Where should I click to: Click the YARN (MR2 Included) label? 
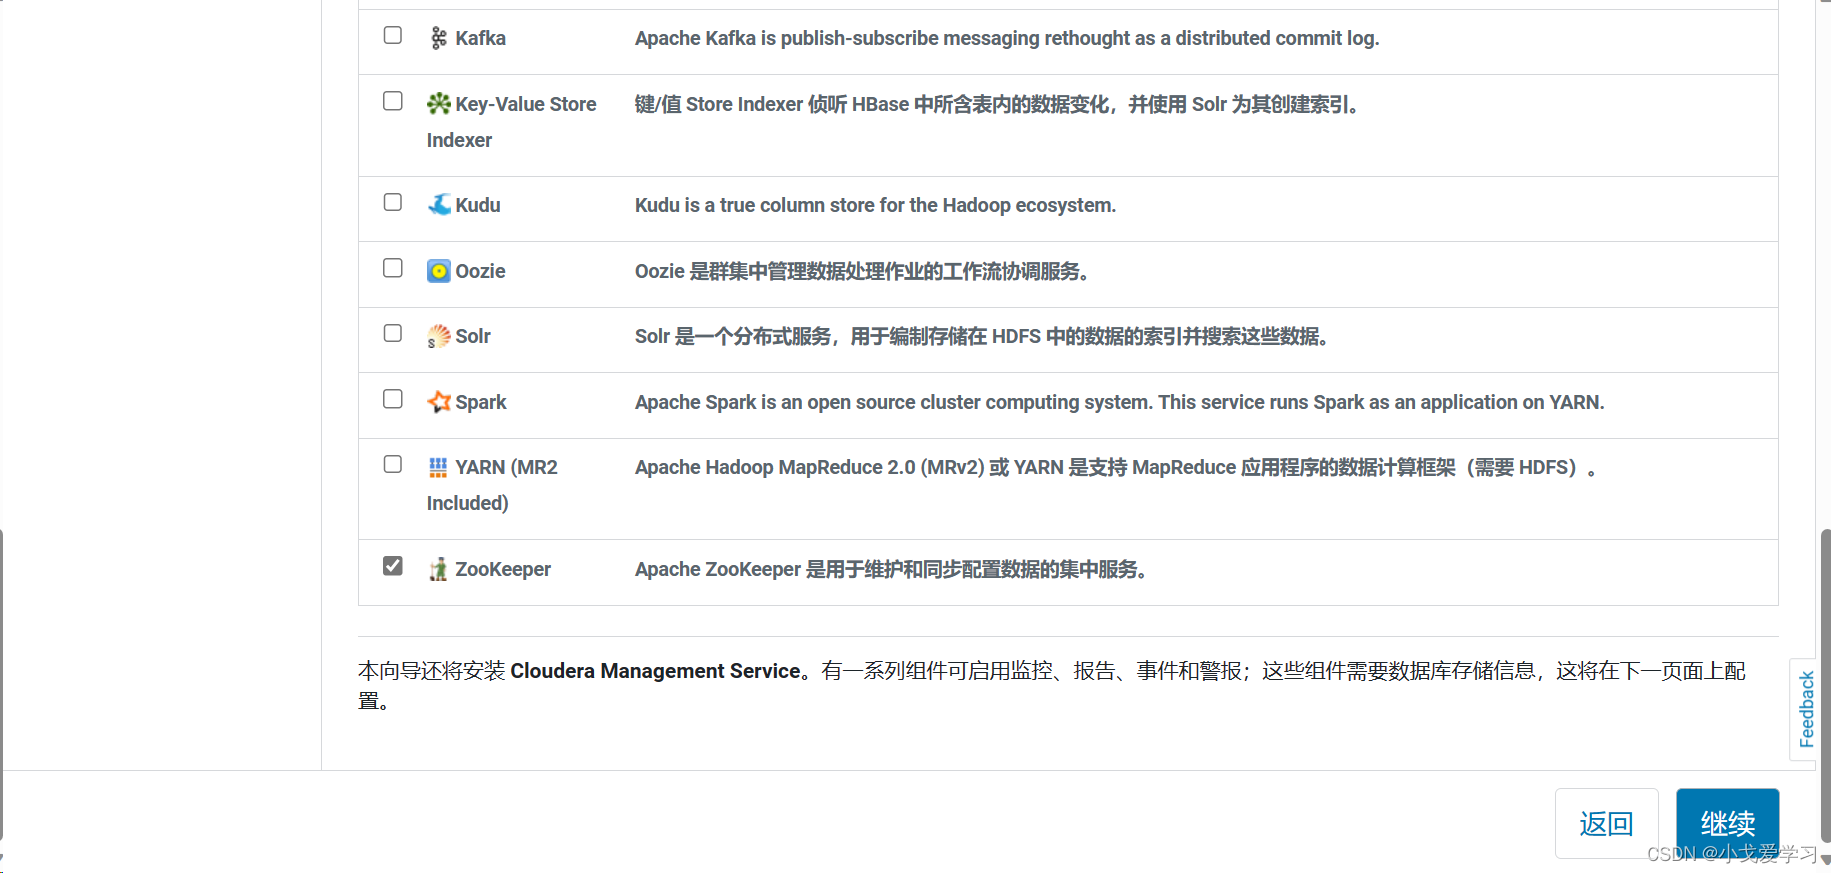(x=493, y=485)
